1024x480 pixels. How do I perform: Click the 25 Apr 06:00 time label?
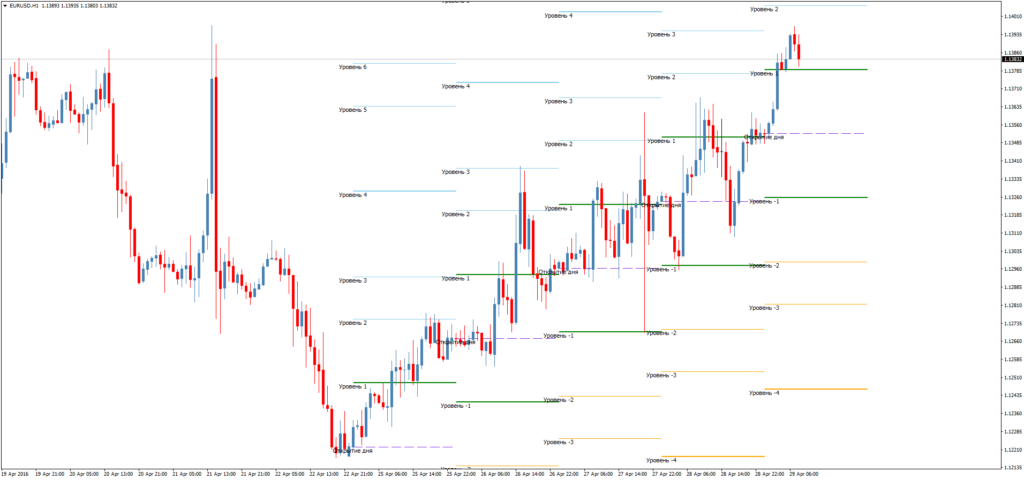391,474
